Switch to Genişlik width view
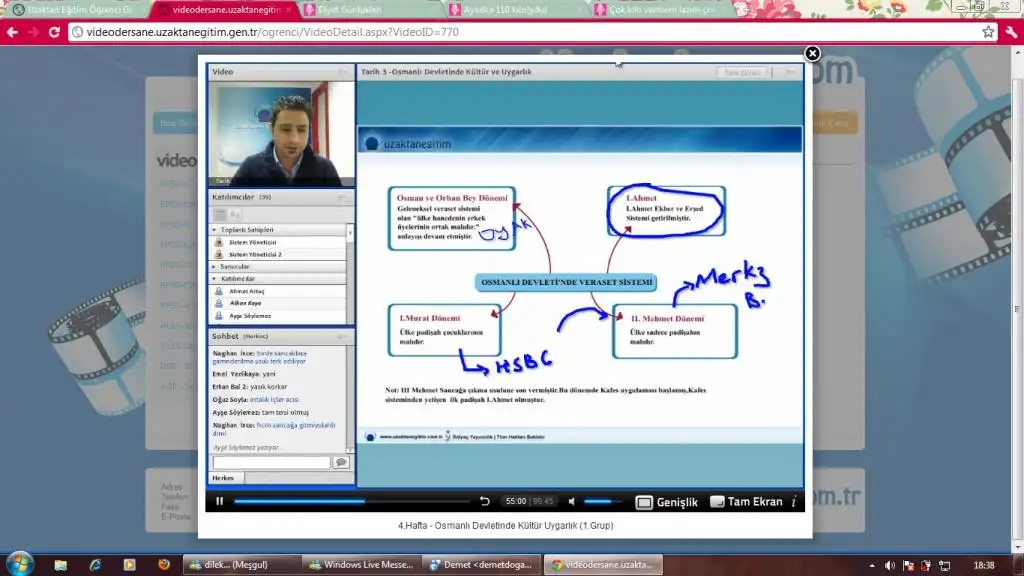Image resolution: width=1024 pixels, height=576 pixels. coord(667,502)
